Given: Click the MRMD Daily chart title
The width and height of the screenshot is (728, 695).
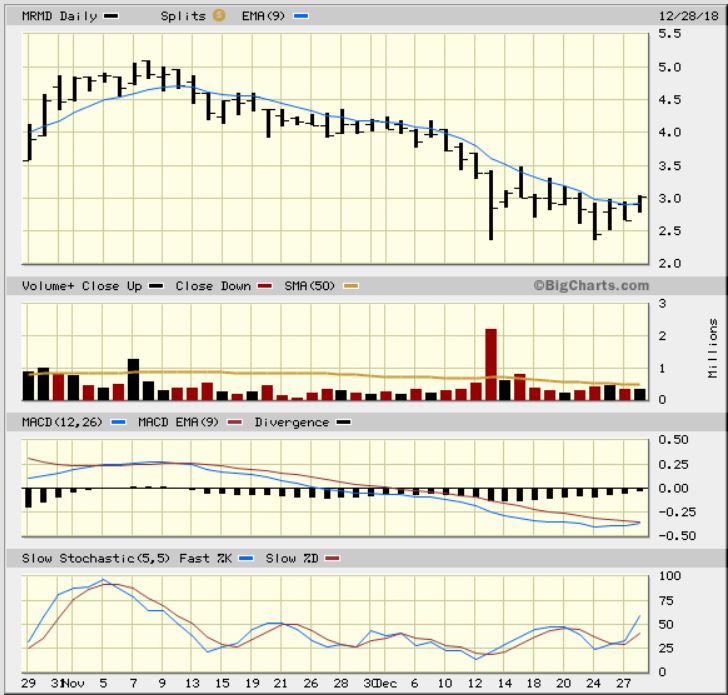Looking at the screenshot, I should pos(59,16).
